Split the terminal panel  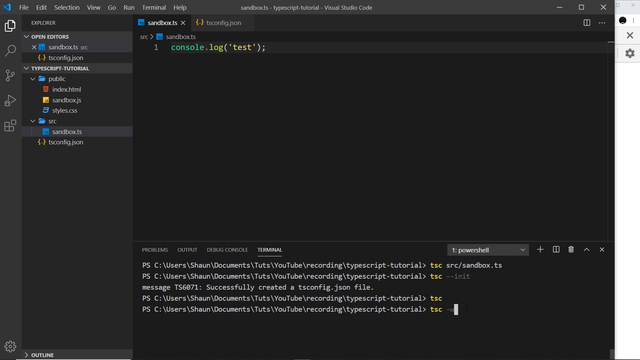click(556, 249)
